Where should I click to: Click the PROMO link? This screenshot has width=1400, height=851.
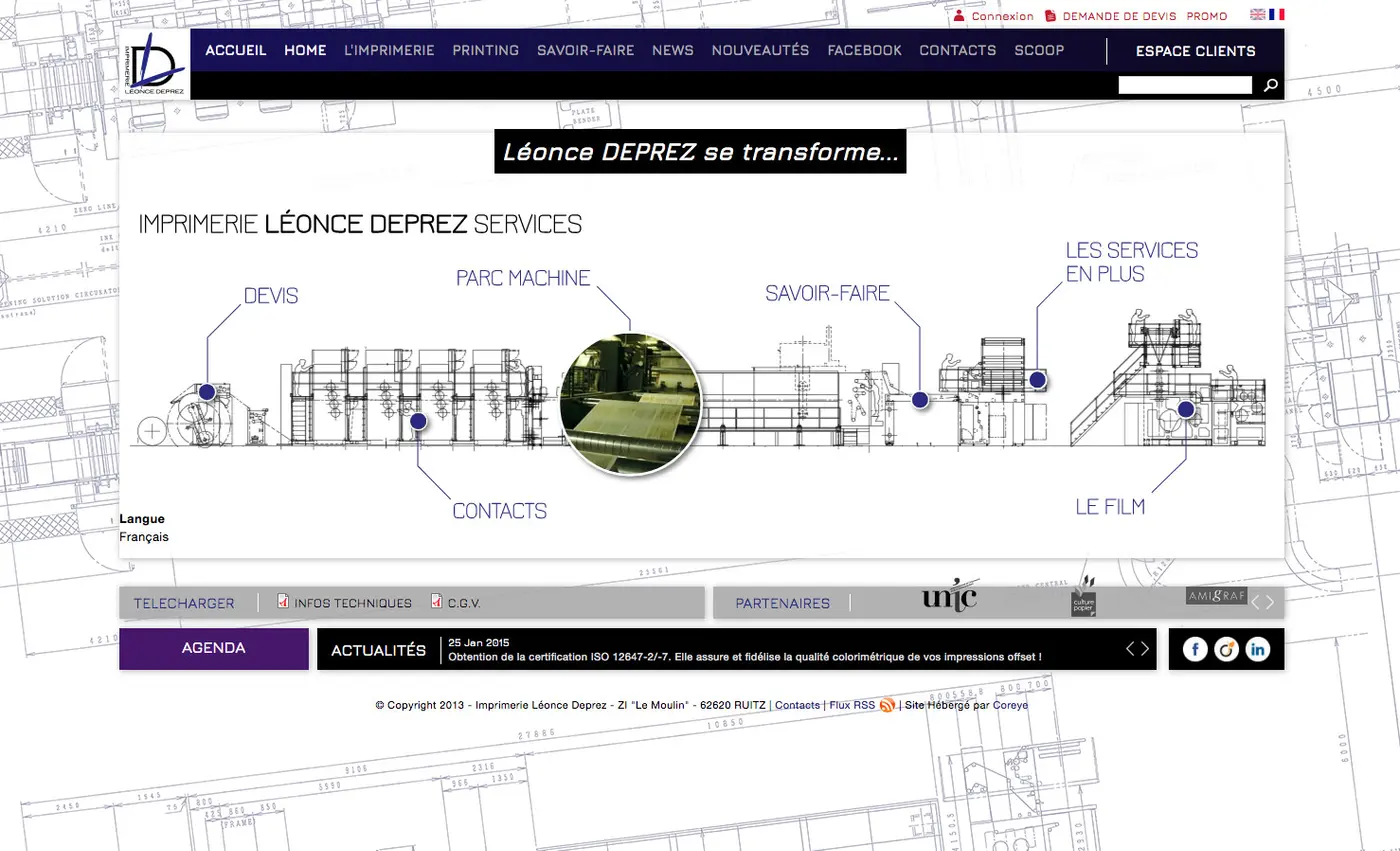1207,16
